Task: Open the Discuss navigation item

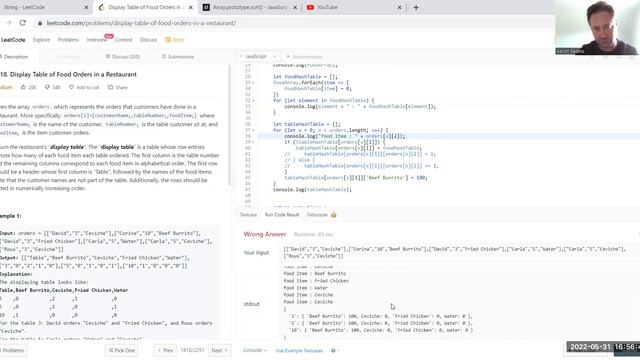Action: [x=148, y=40]
